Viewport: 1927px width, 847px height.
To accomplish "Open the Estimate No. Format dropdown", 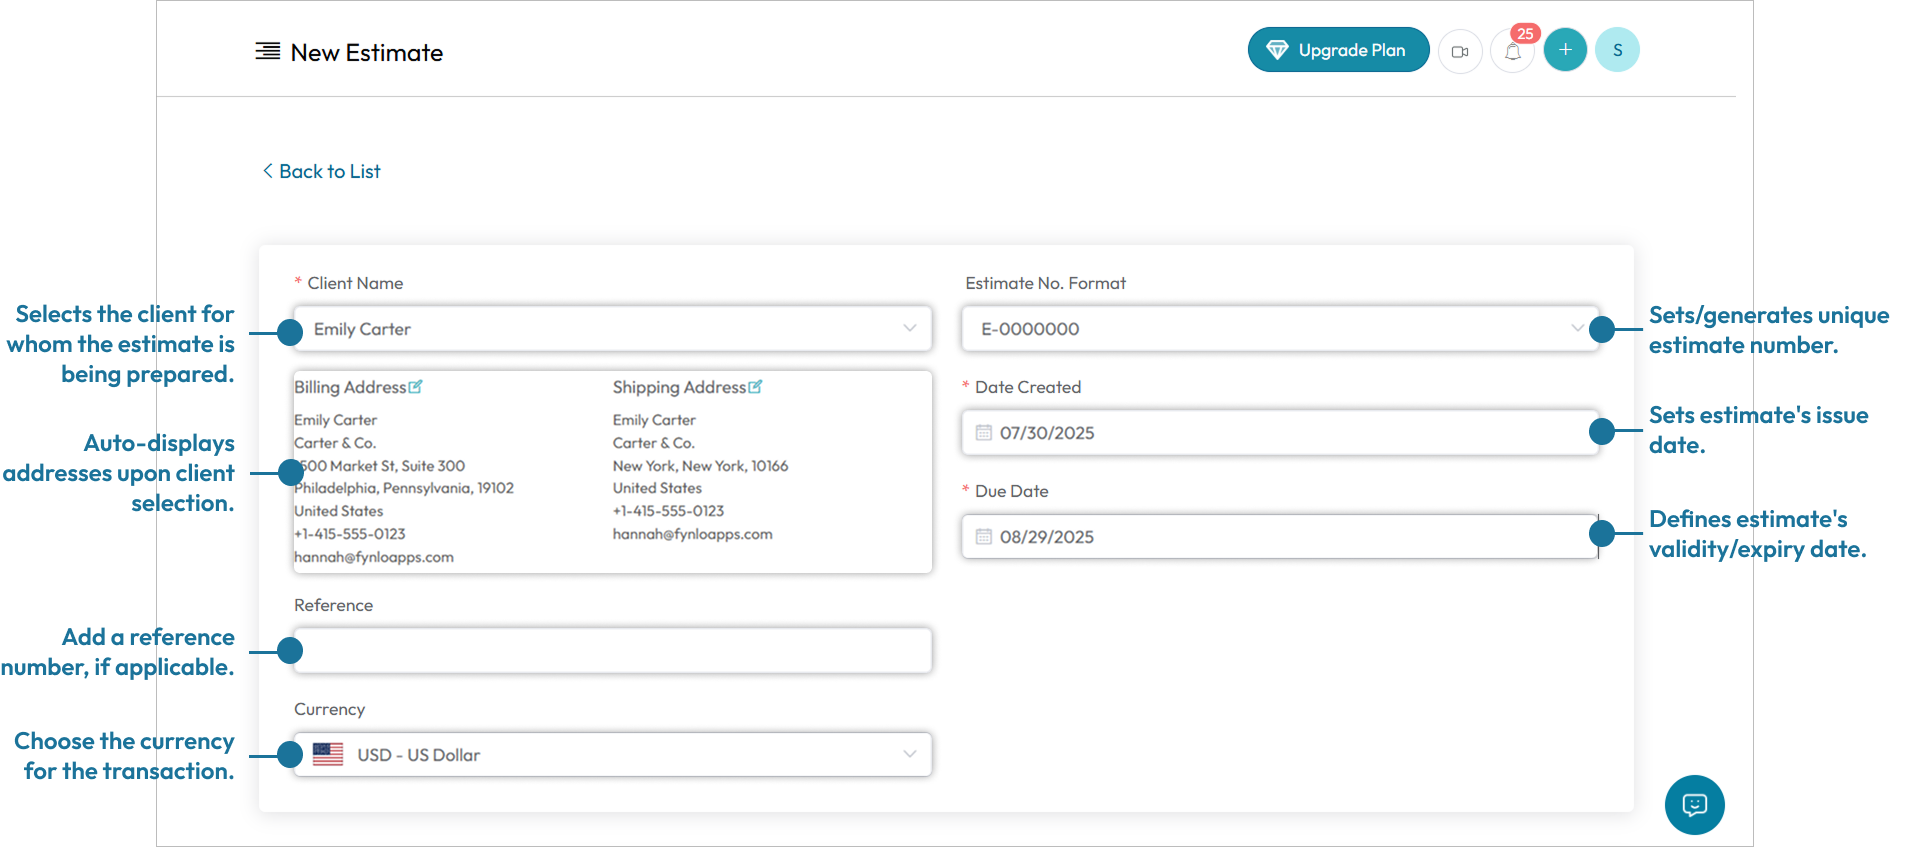I will point(1279,329).
